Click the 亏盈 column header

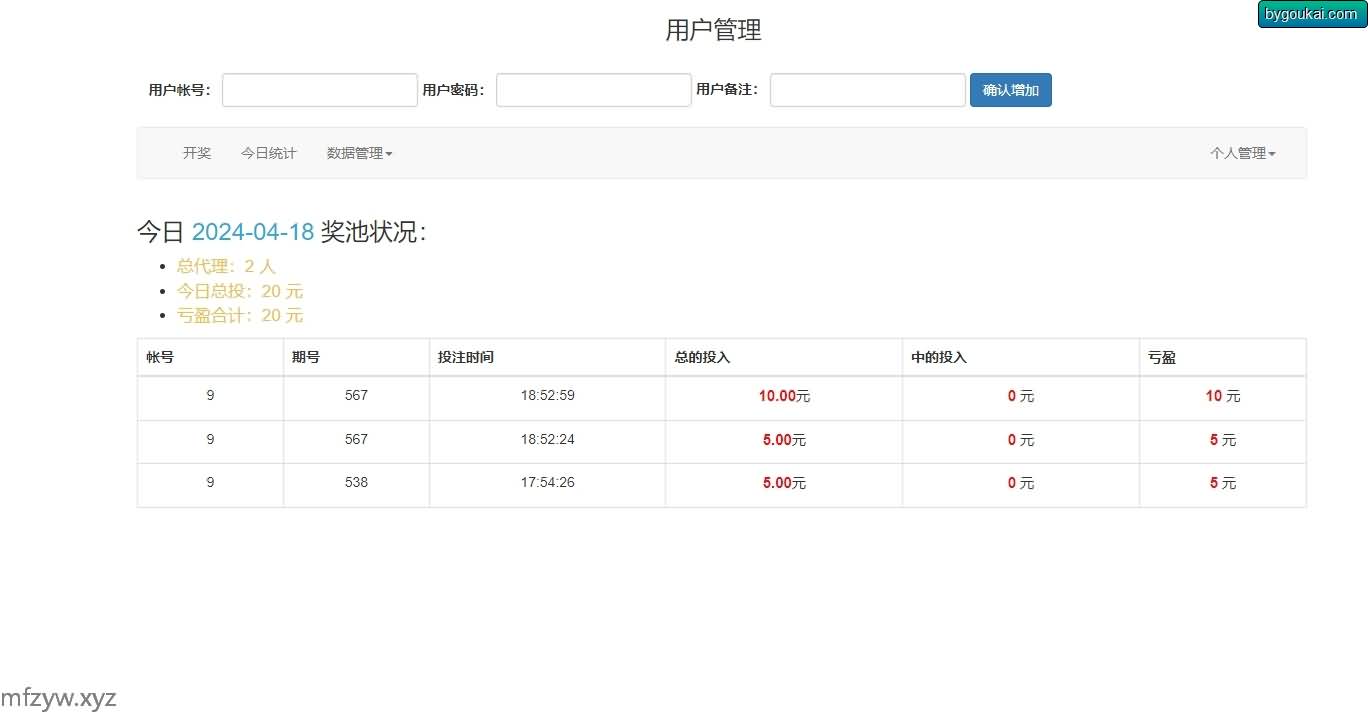click(1162, 357)
